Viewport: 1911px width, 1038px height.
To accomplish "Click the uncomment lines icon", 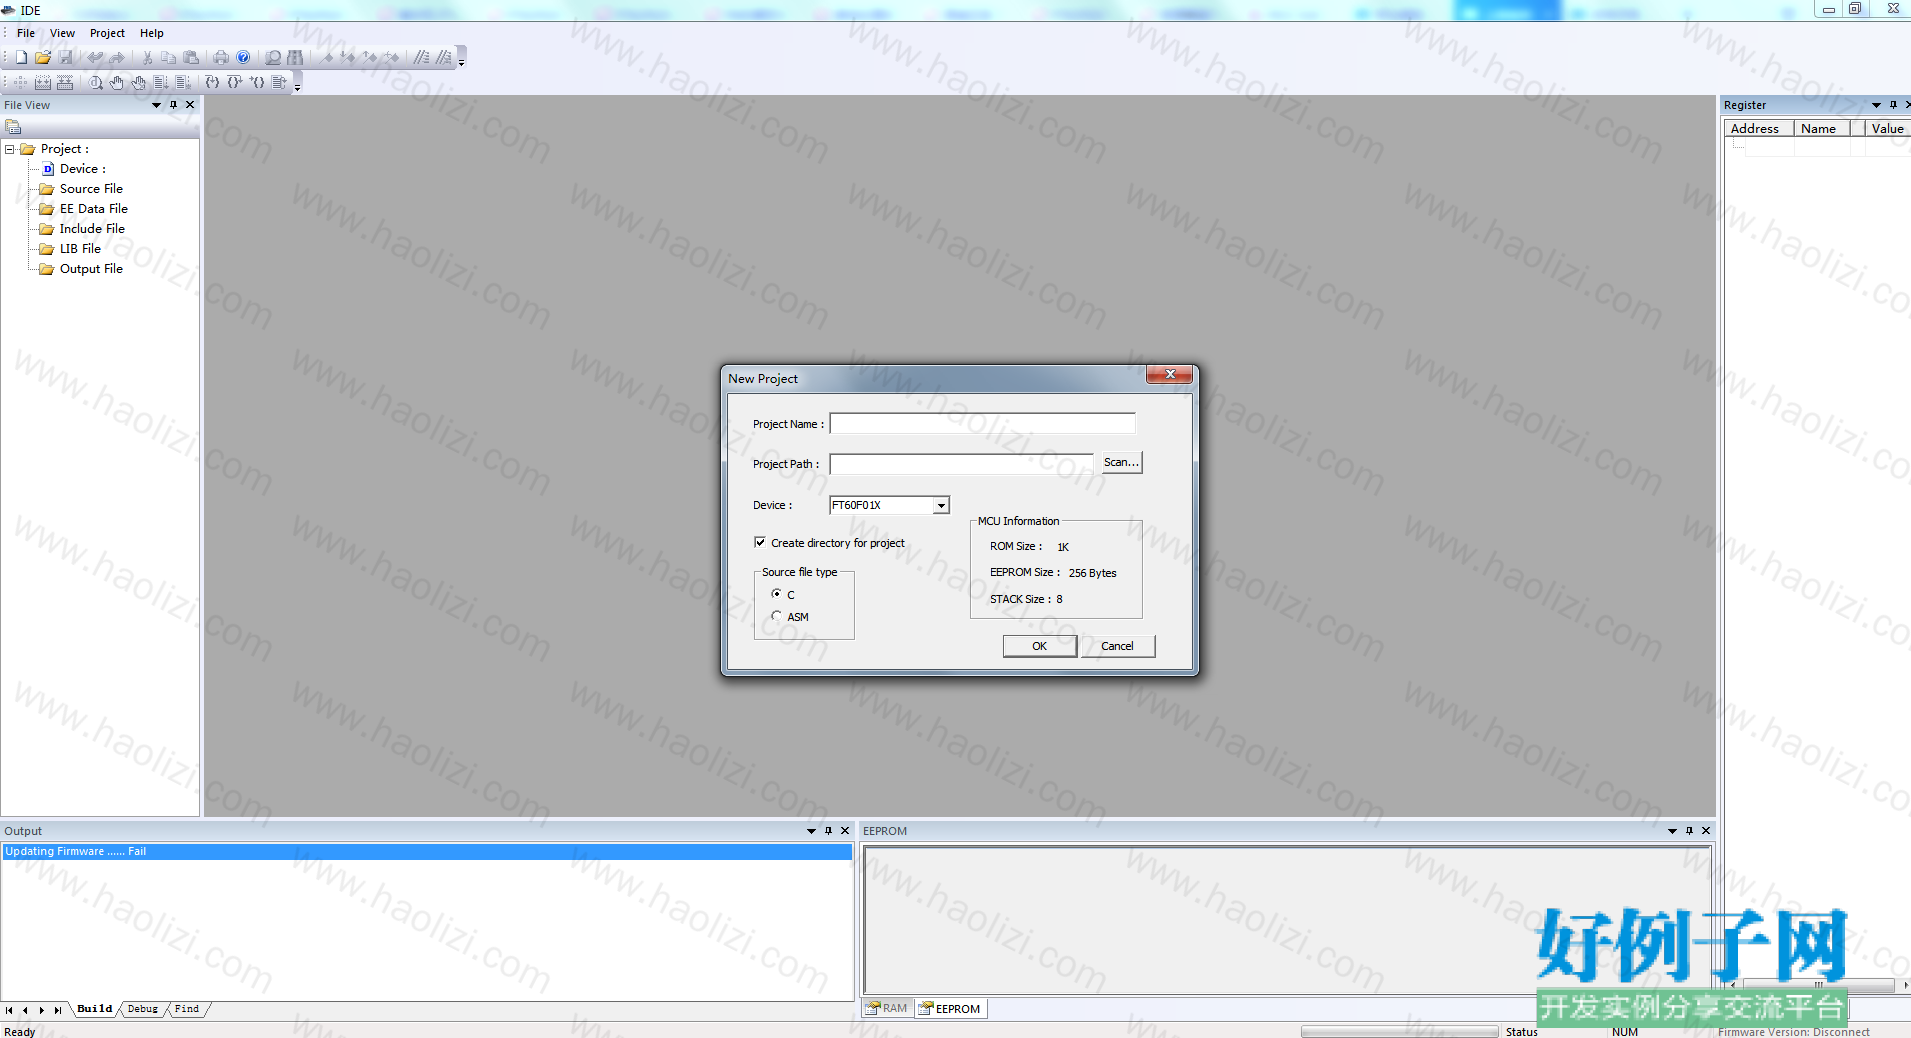I will pyautogui.click(x=444, y=58).
